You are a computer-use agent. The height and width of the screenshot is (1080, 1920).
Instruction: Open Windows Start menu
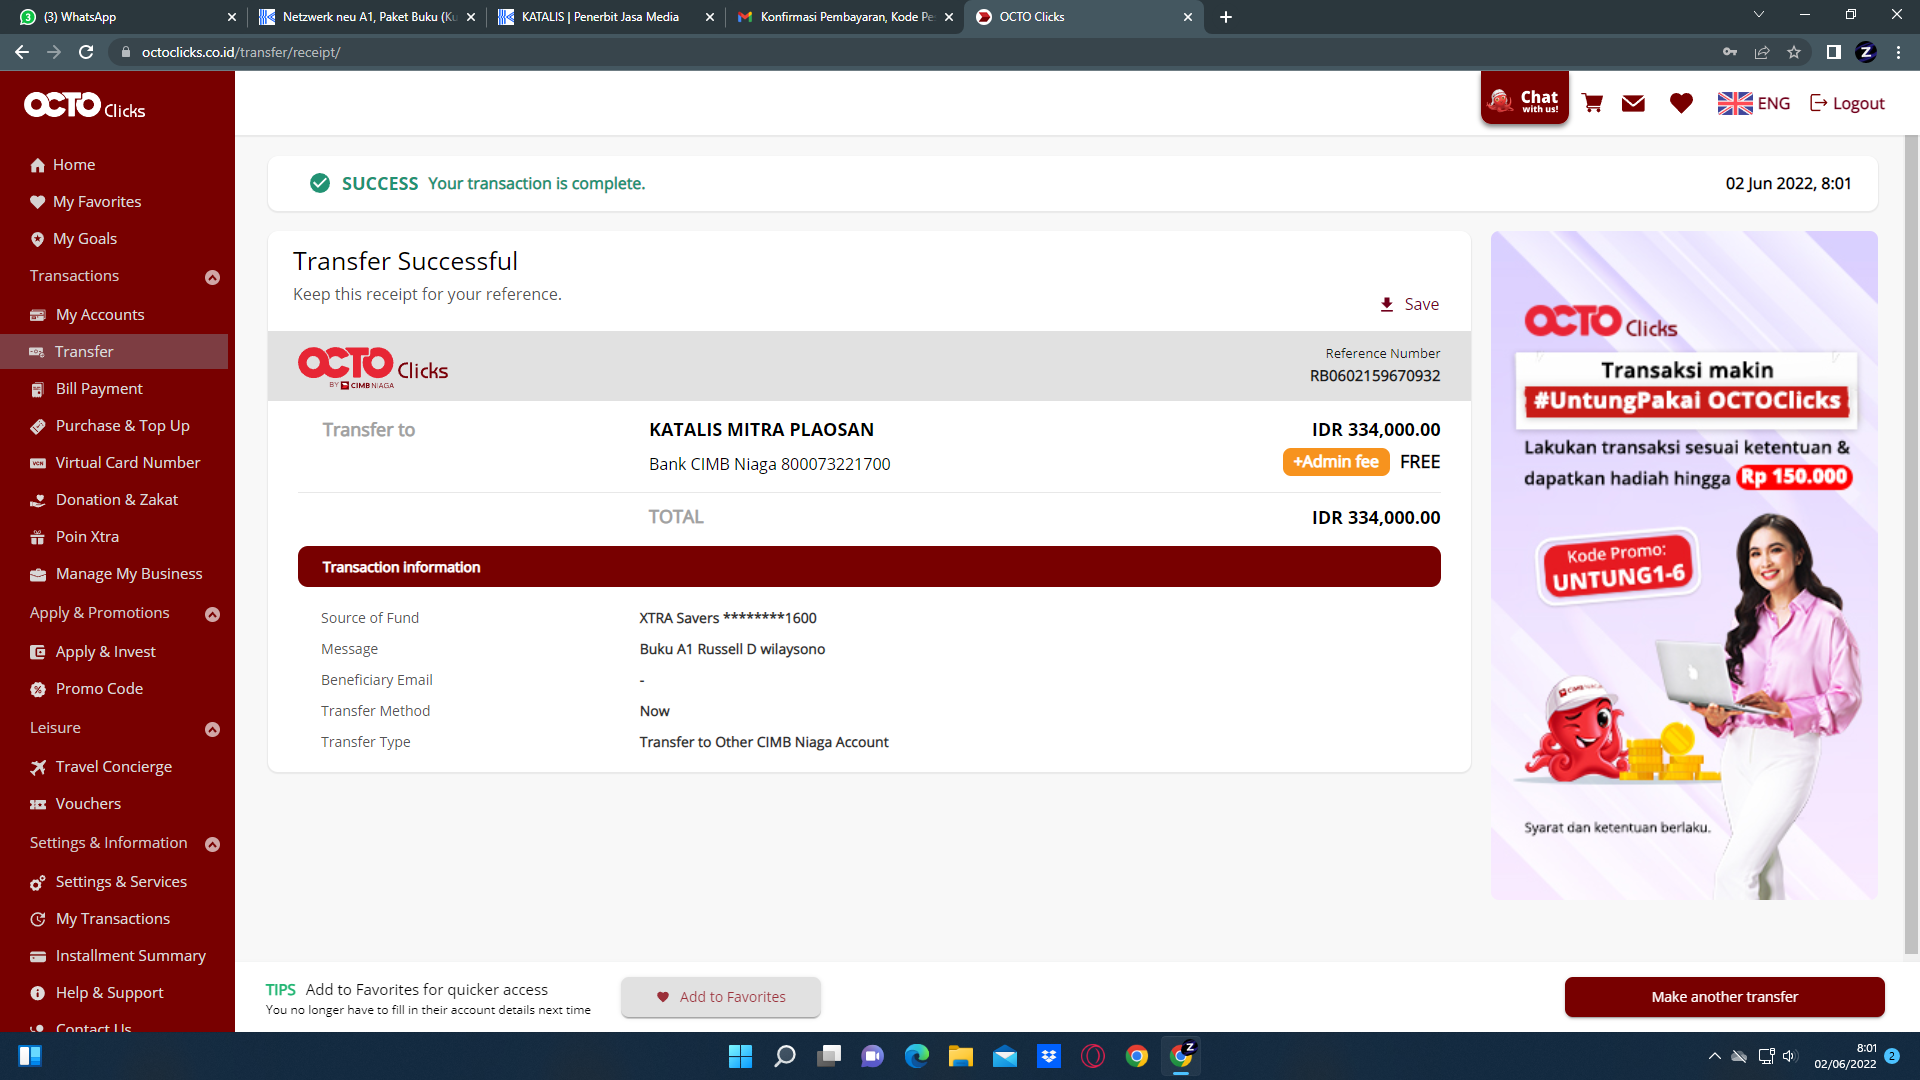(x=740, y=1056)
